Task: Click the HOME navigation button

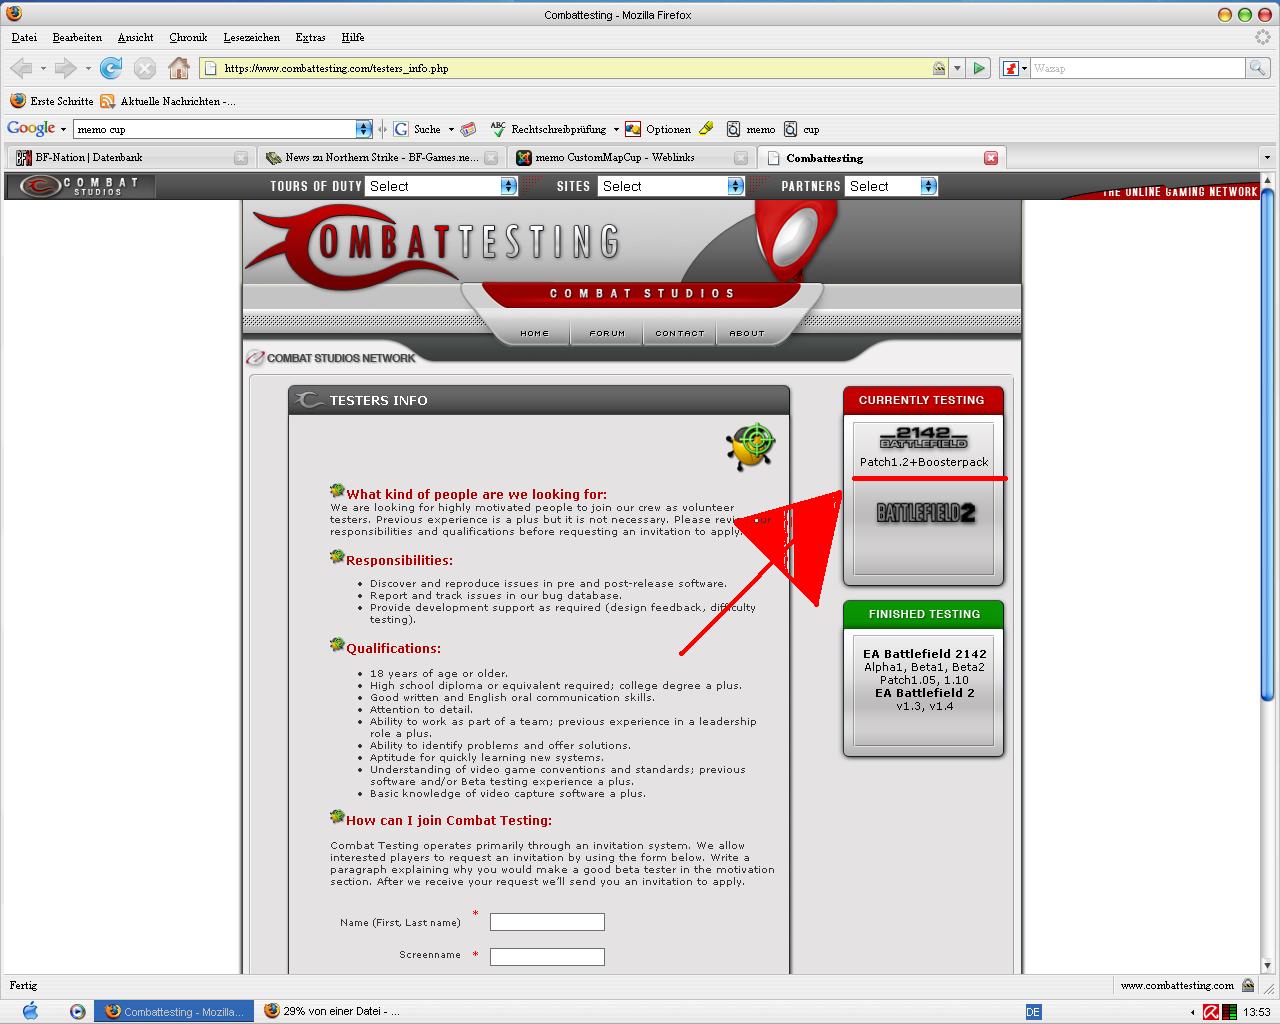Action: [534, 333]
